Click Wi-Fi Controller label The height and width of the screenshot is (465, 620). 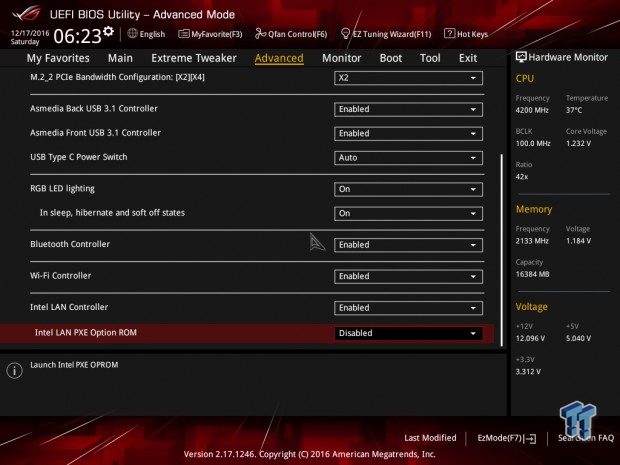[60, 276]
